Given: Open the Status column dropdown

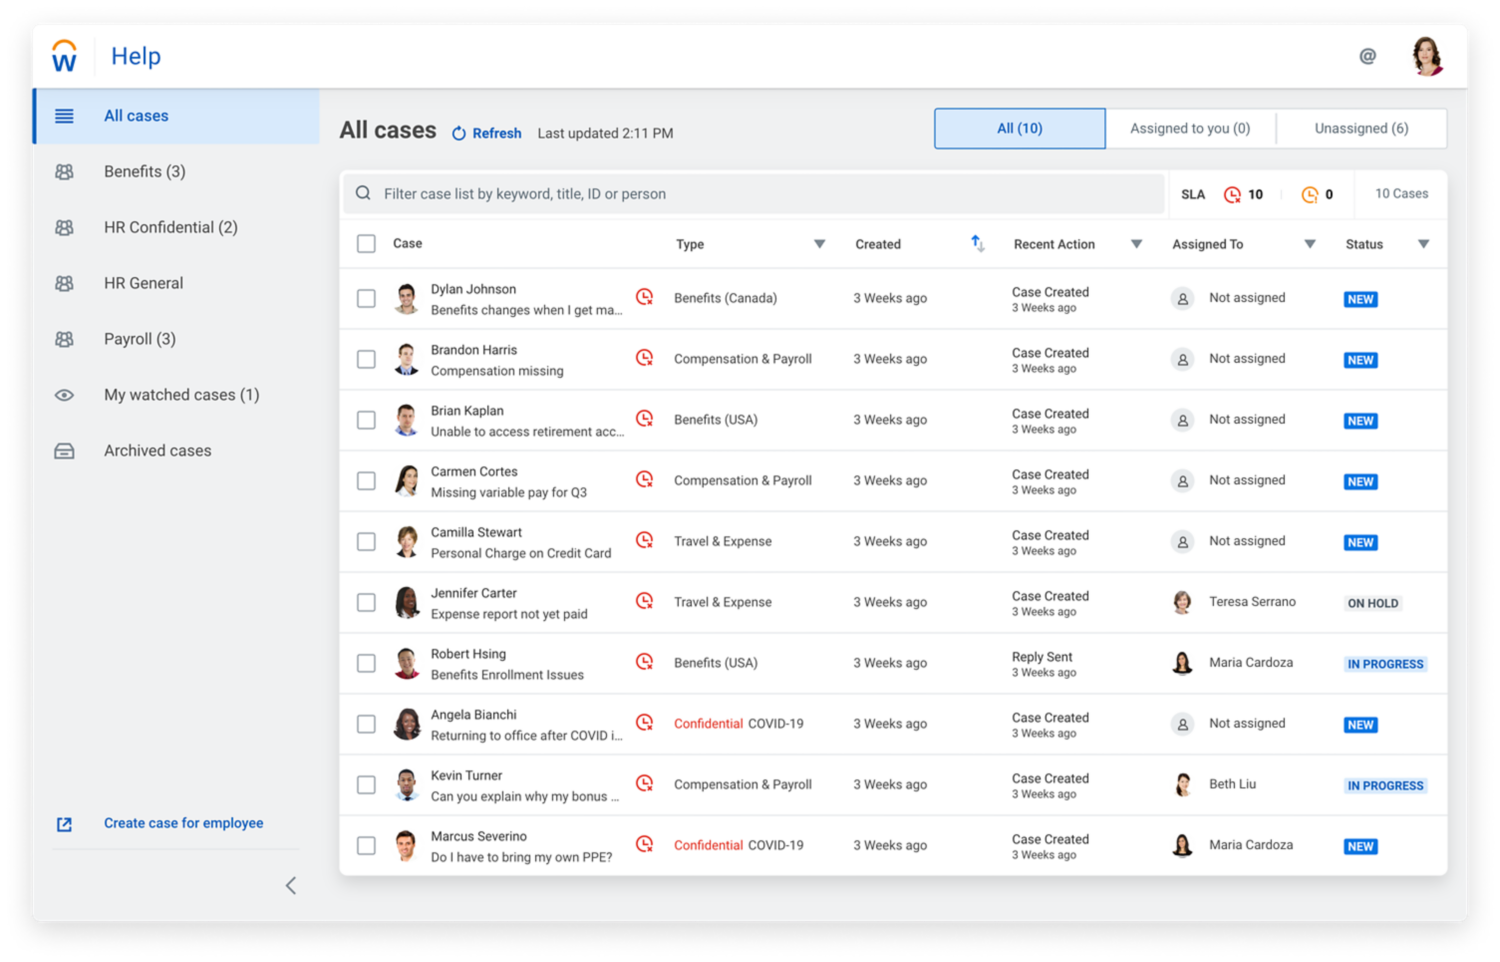Looking at the screenshot, I should pyautogui.click(x=1424, y=243).
